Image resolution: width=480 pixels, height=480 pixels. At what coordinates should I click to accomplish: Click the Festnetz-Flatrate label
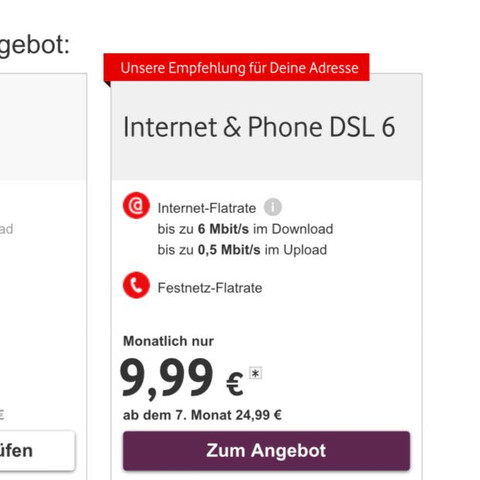click(210, 288)
